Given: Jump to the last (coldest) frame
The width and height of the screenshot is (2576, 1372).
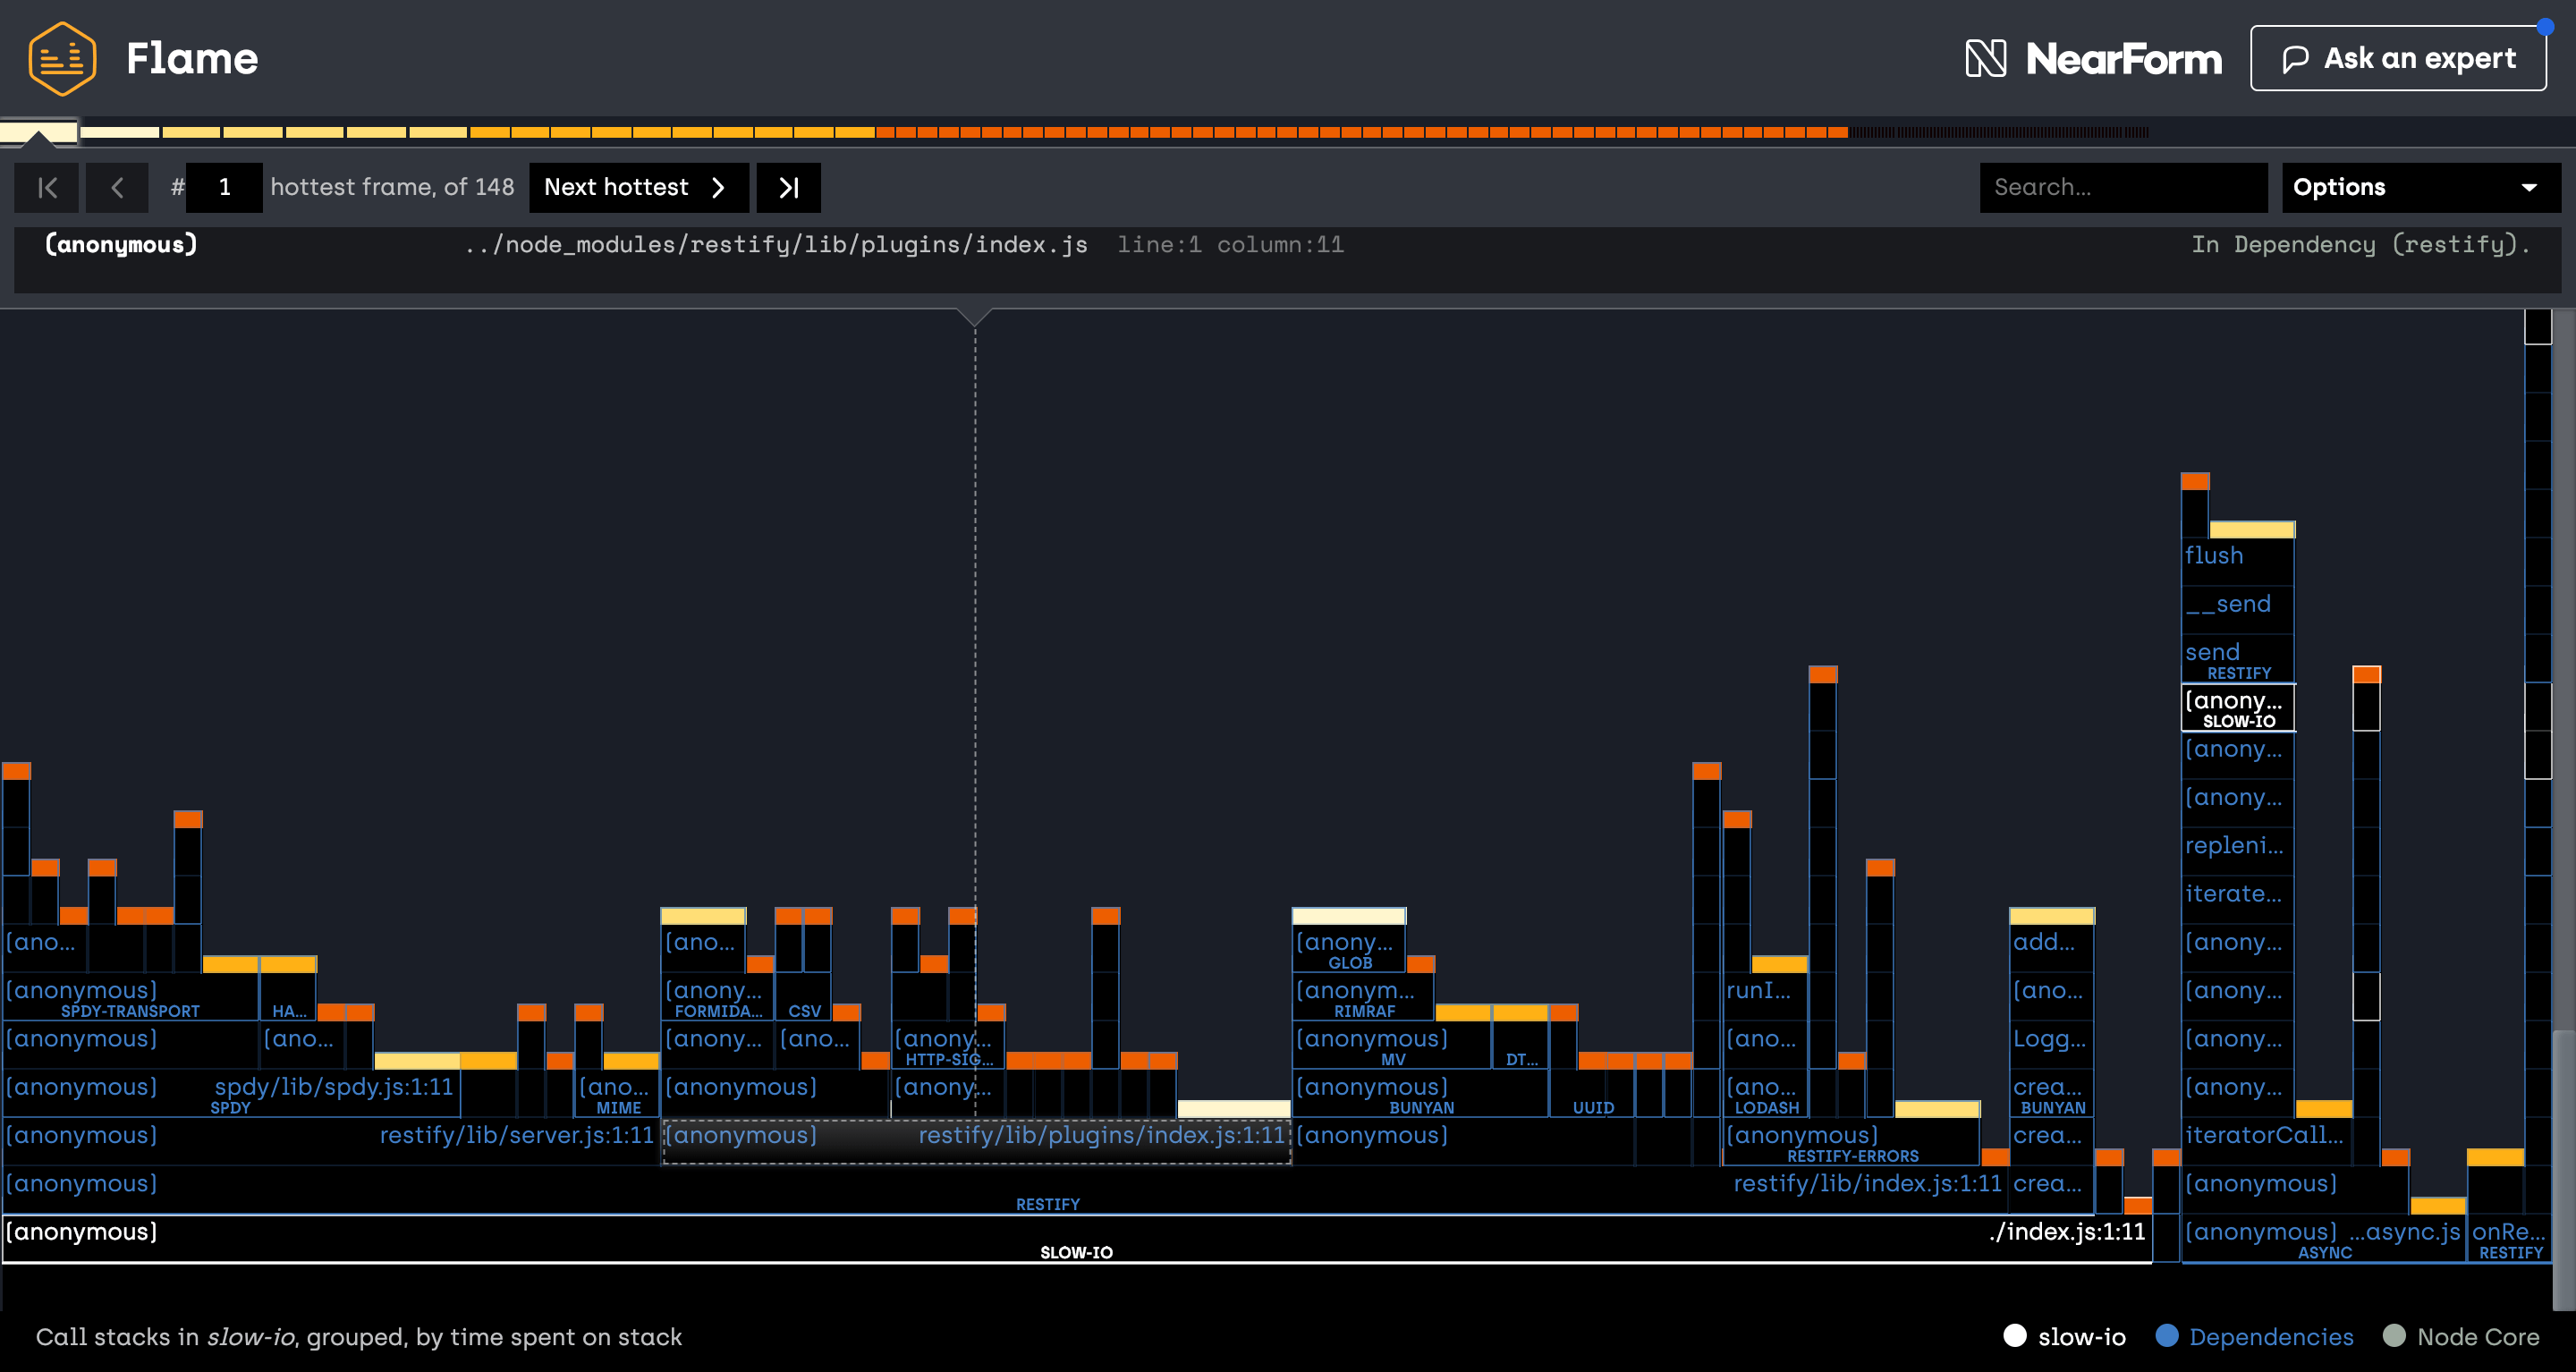Looking at the screenshot, I should (x=788, y=187).
